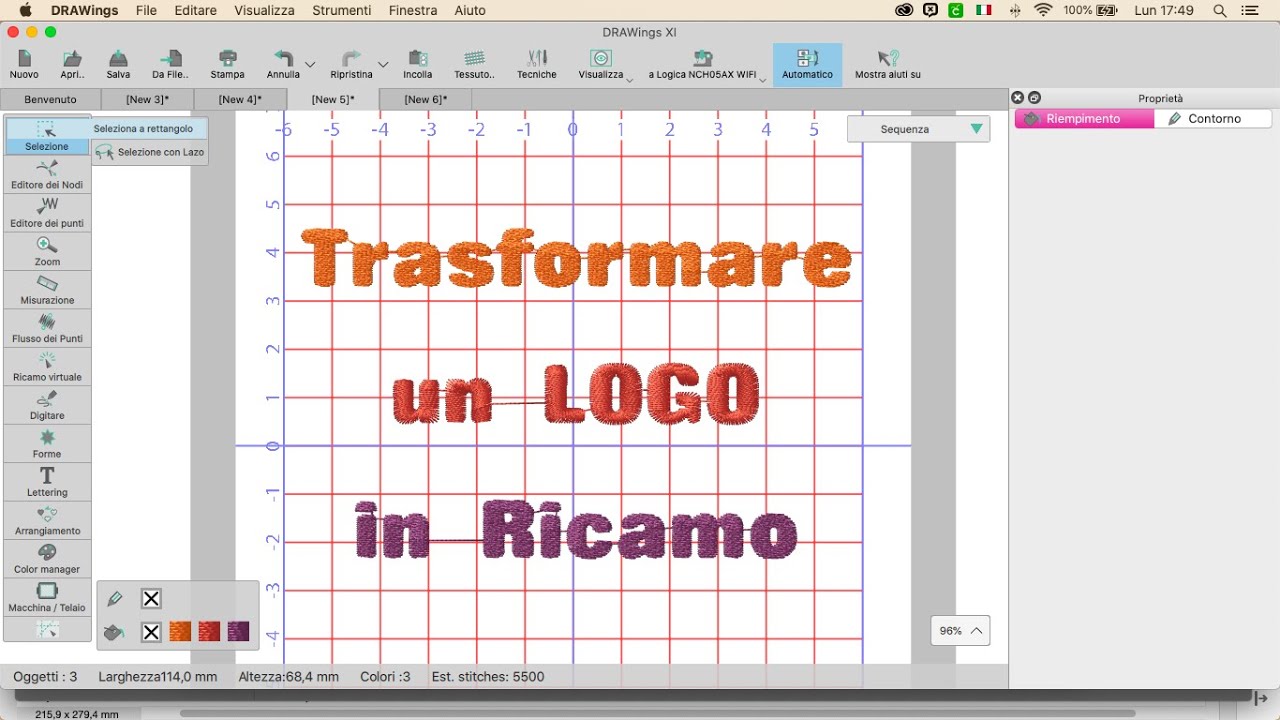Image resolution: width=1280 pixels, height=720 pixels.
Task: Switch to the [New 3]* tab
Action: [147, 99]
